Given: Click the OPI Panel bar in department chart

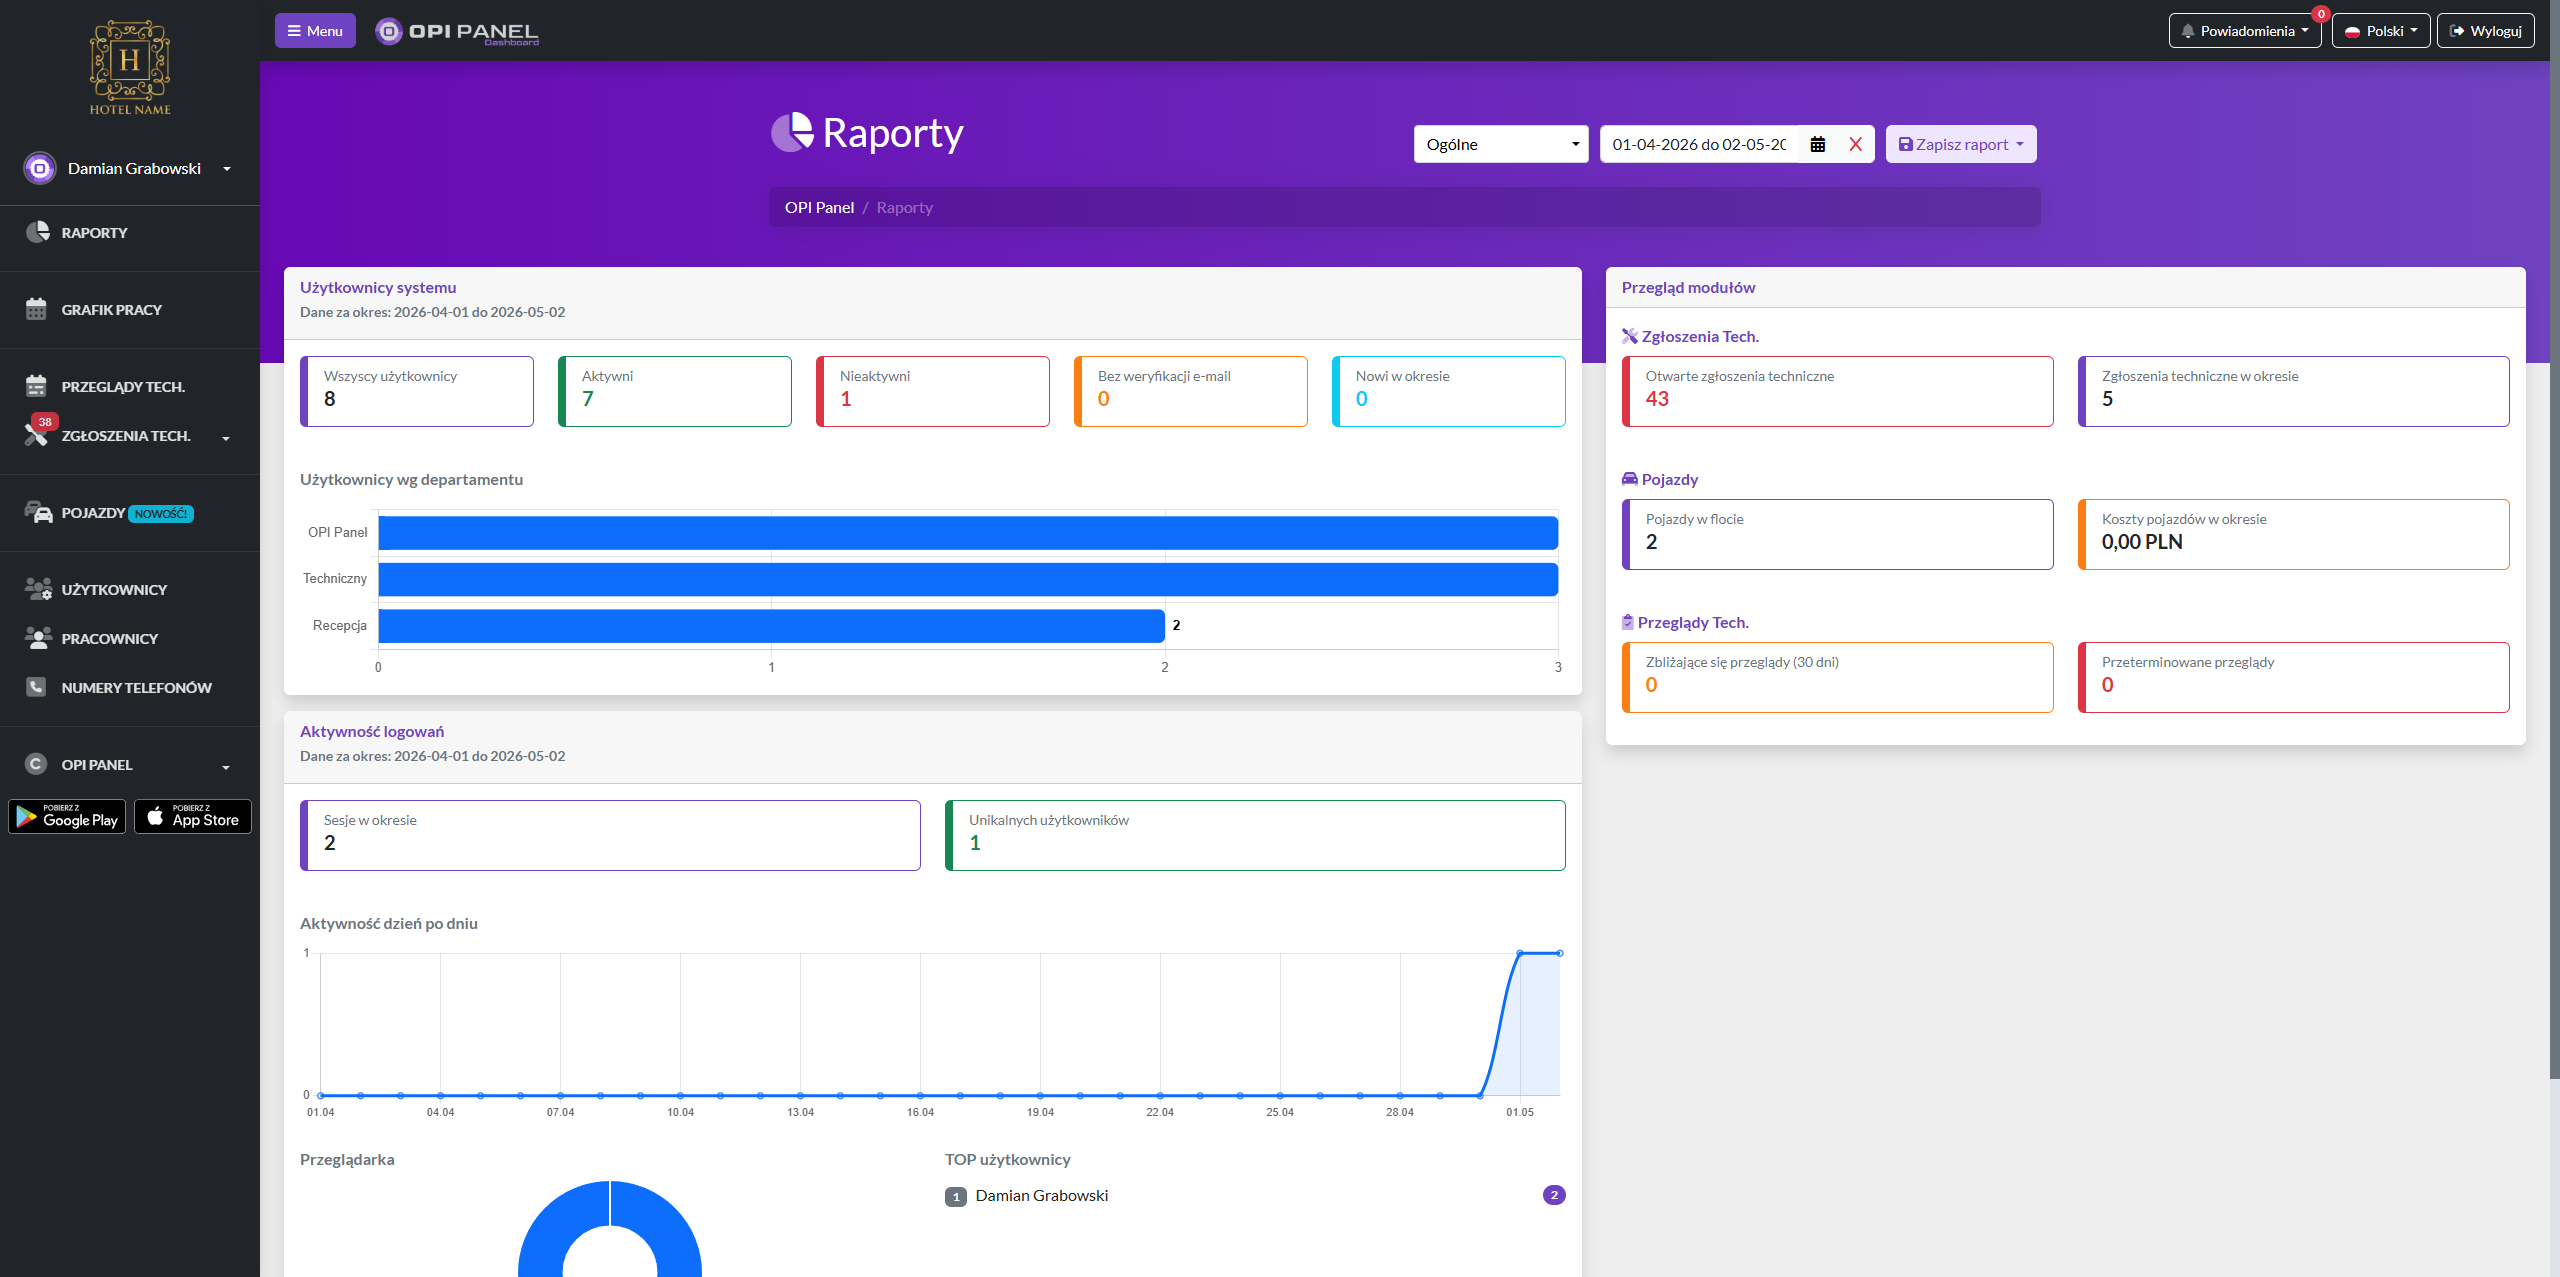Looking at the screenshot, I should click(x=968, y=532).
